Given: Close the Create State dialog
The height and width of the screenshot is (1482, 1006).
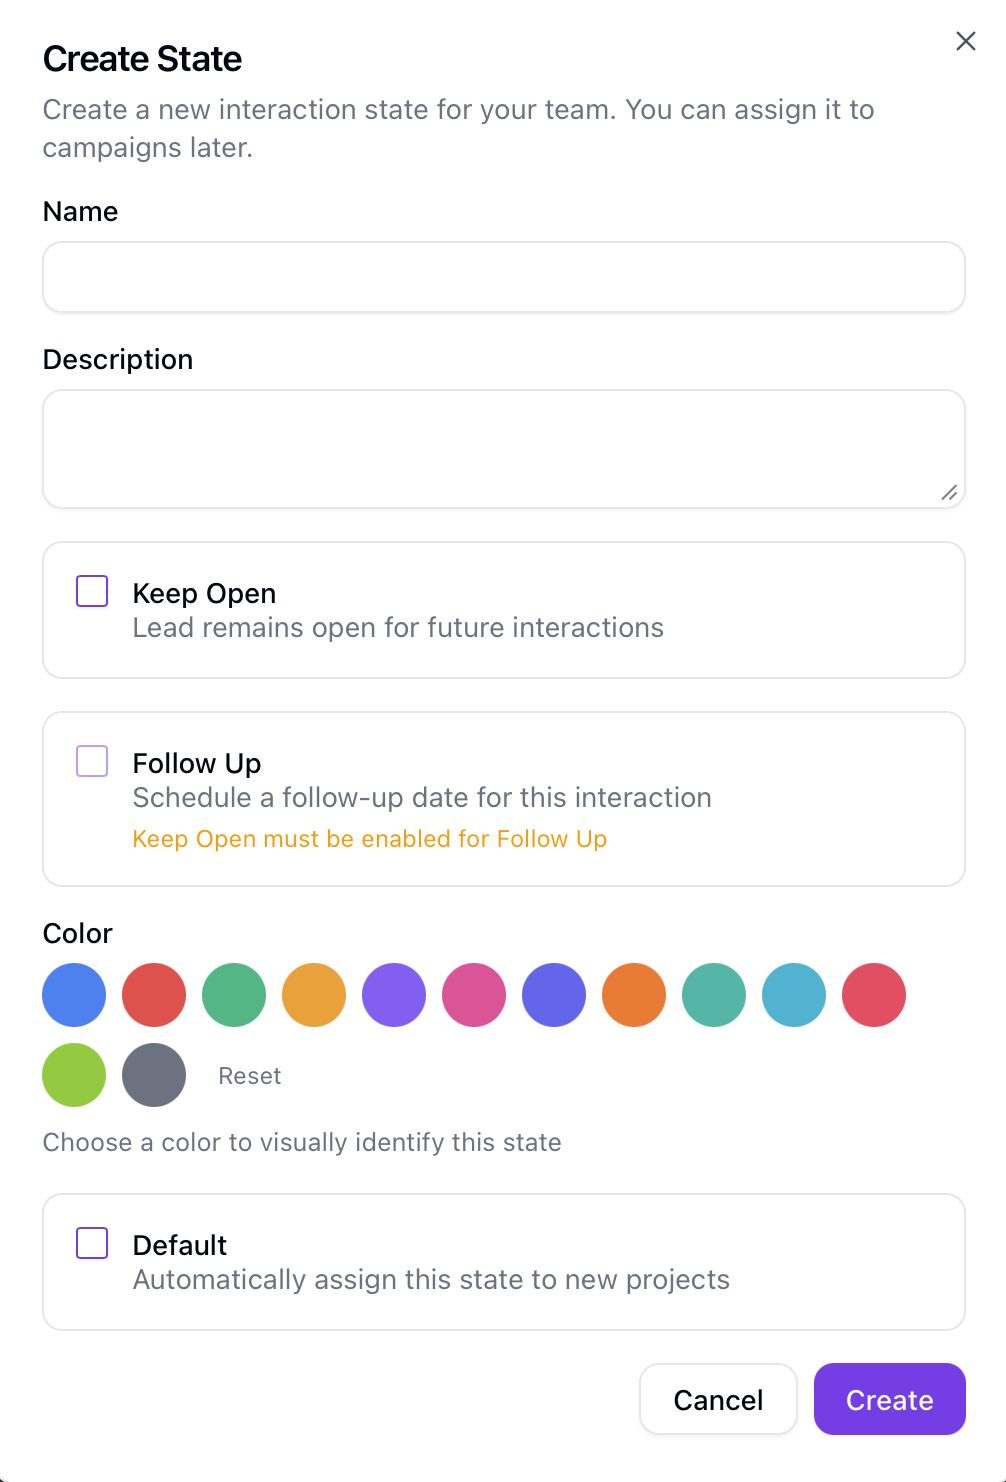Looking at the screenshot, I should 965,41.
